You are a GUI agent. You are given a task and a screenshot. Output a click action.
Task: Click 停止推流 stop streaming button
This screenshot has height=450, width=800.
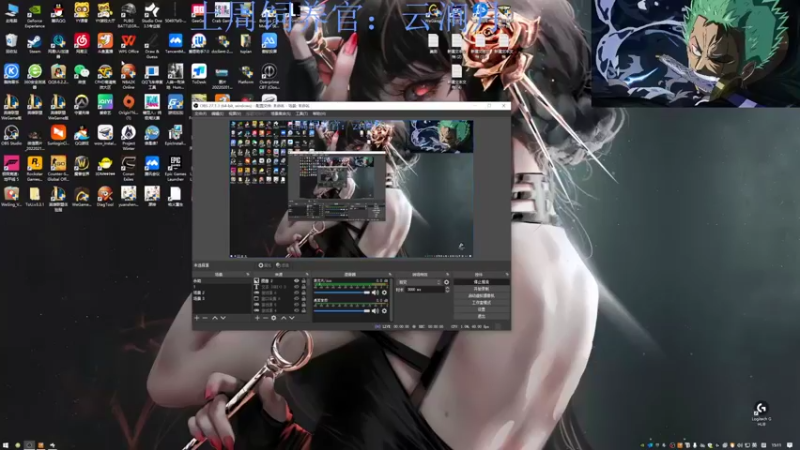coord(481,282)
